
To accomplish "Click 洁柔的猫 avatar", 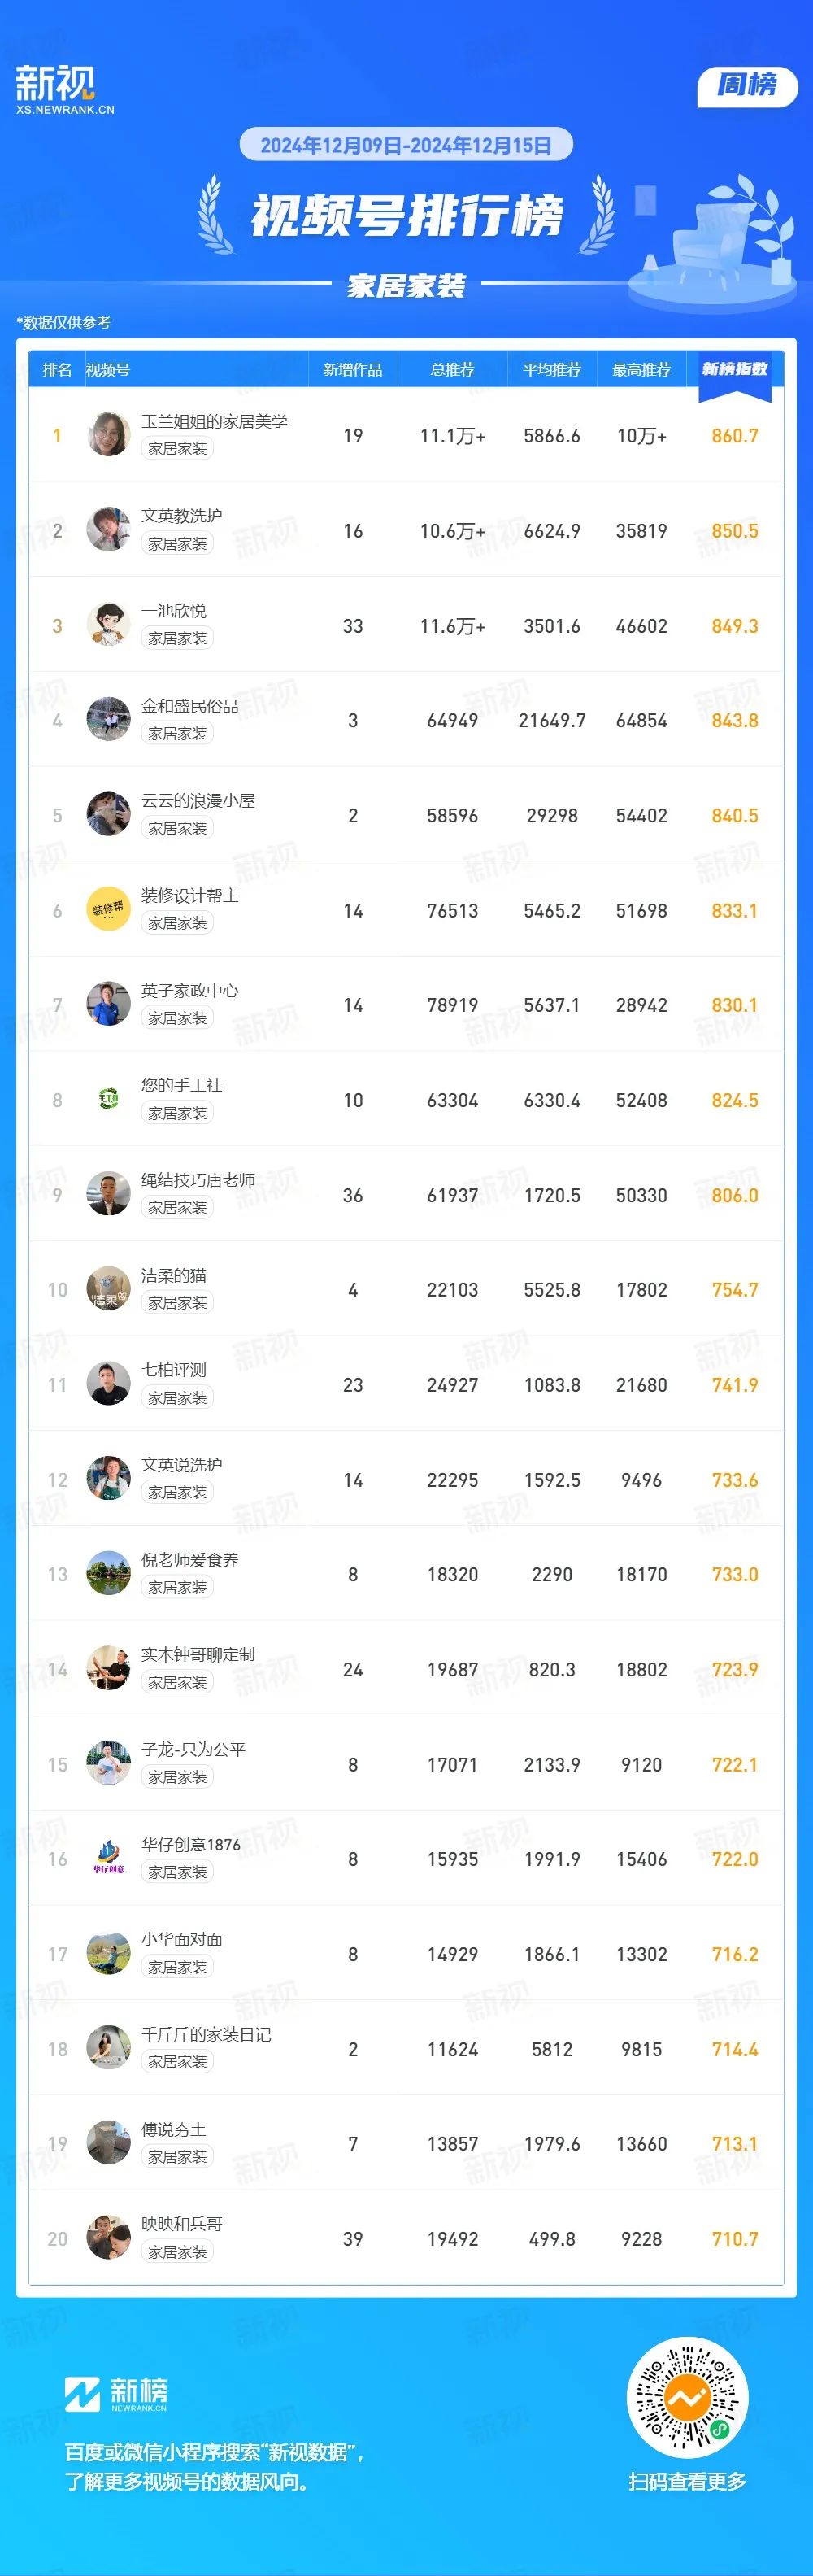I will point(109,1289).
